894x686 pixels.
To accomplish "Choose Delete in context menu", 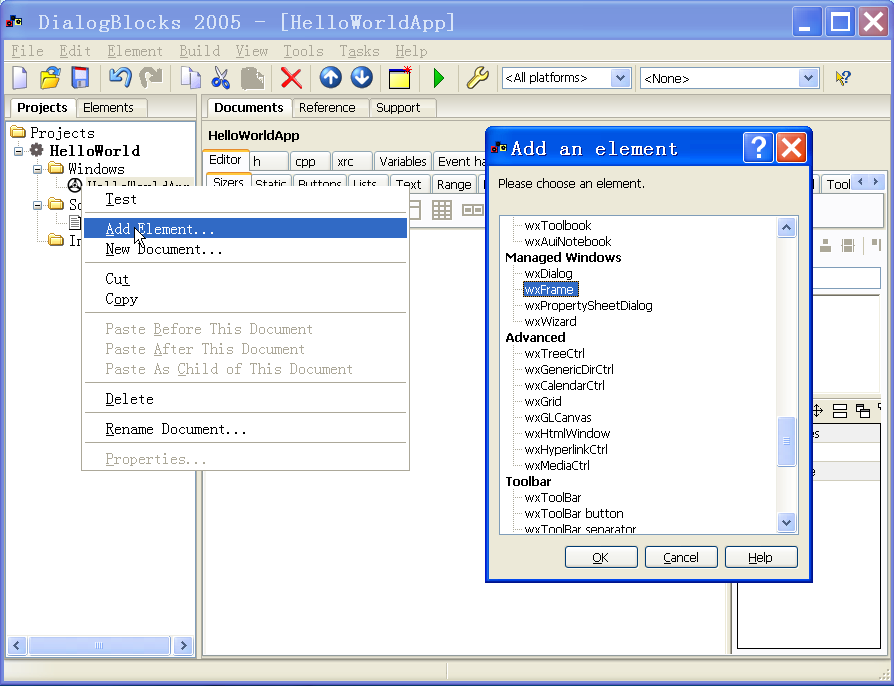I will pyautogui.click(x=245, y=399).
